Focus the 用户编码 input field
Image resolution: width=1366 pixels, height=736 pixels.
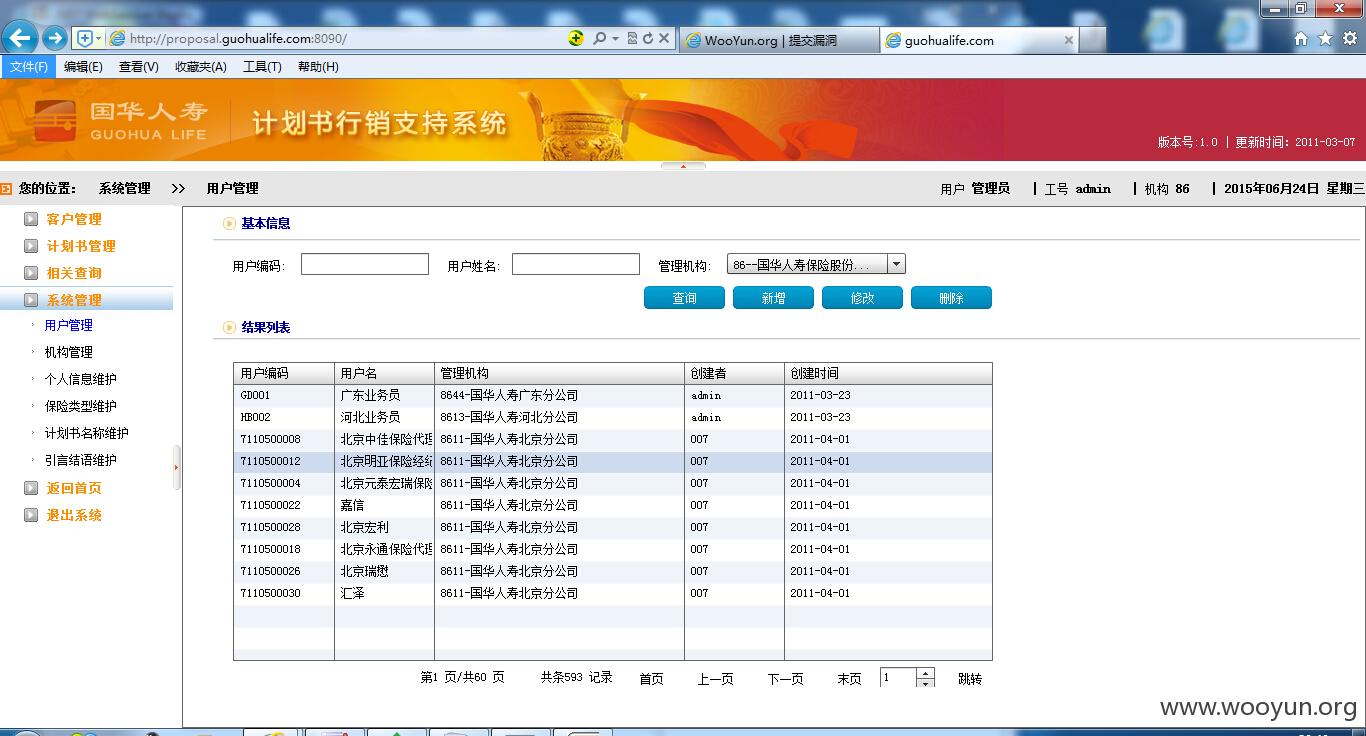(365, 264)
